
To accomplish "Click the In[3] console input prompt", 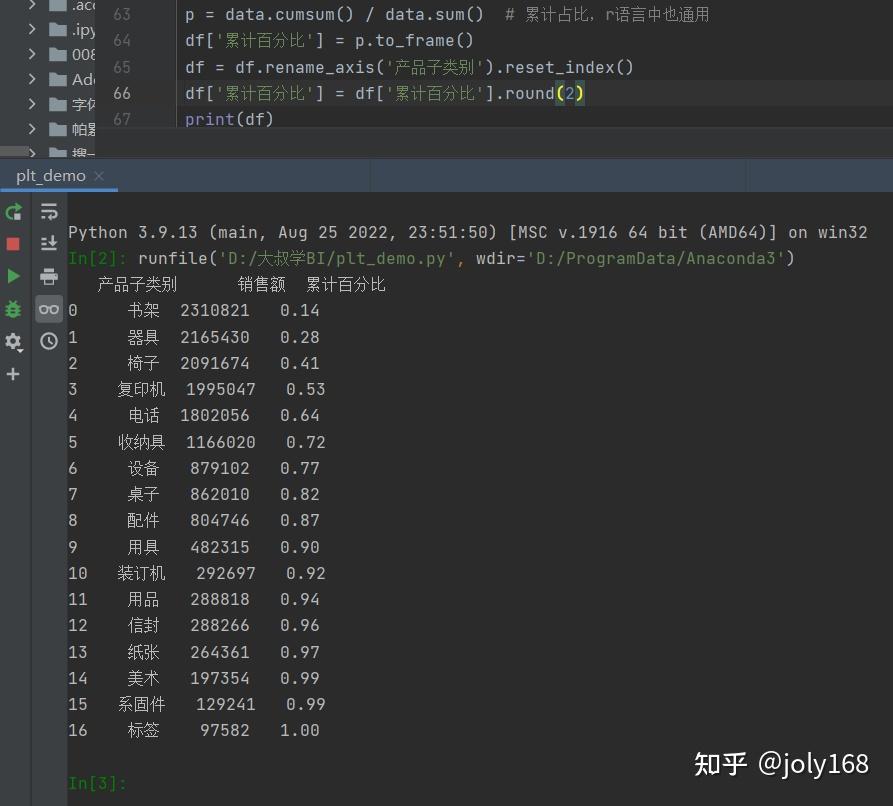I will 97,783.
